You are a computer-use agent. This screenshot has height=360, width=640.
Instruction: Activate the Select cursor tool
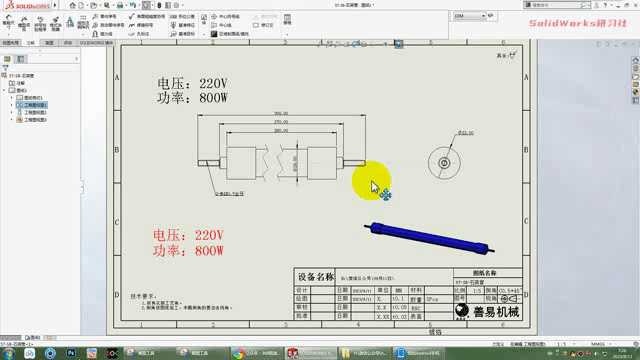(x=146, y=5)
